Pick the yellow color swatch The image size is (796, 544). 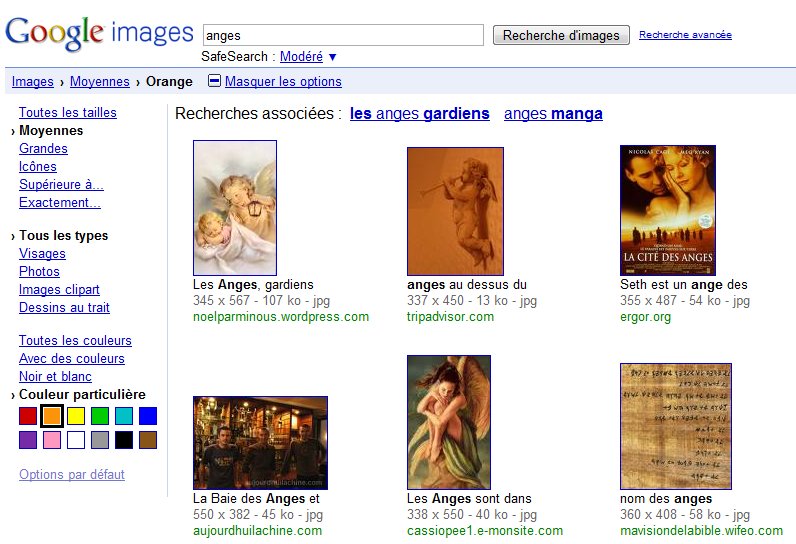(x=76, y=416)
